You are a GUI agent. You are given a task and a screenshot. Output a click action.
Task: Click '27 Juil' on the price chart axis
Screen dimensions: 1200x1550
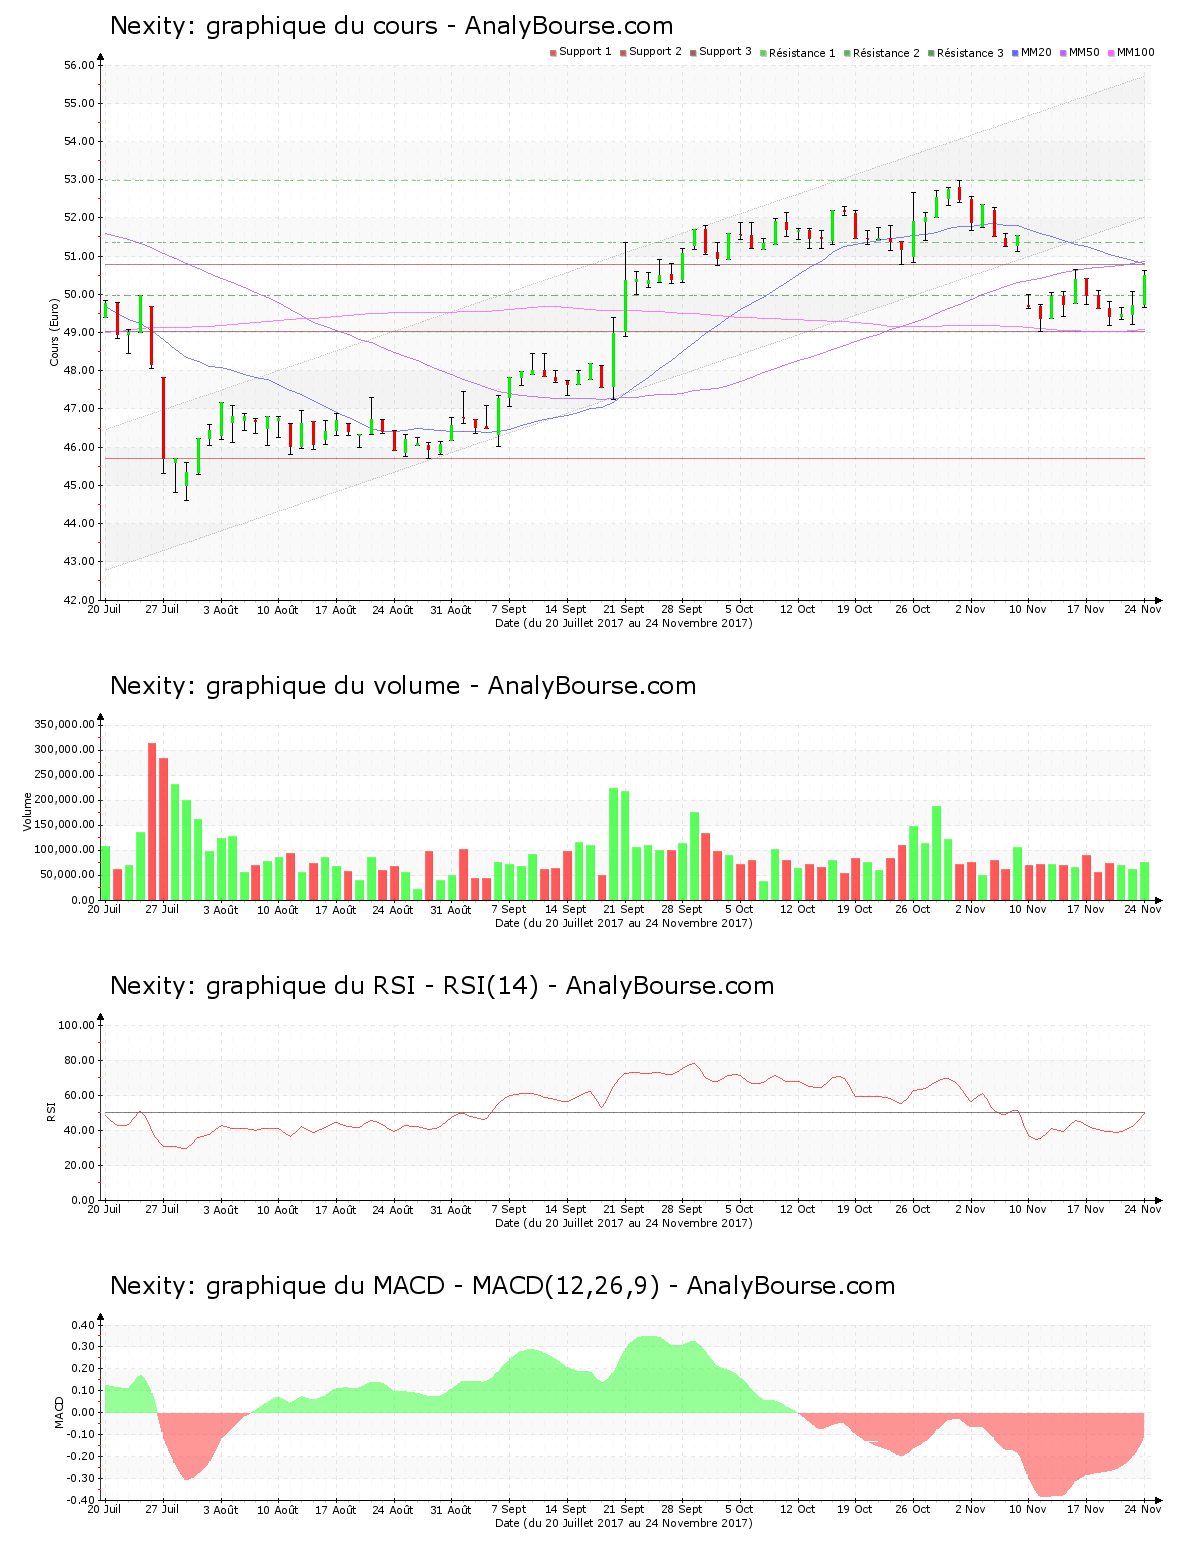[x=162, y=609]
